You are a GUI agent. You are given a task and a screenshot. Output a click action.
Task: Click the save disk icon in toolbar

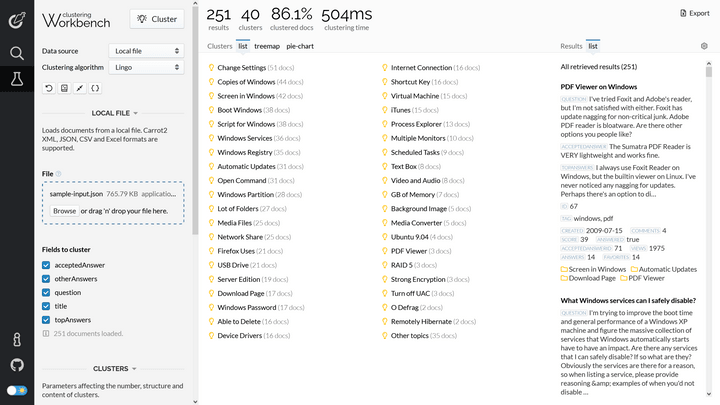tap(64, 88)
